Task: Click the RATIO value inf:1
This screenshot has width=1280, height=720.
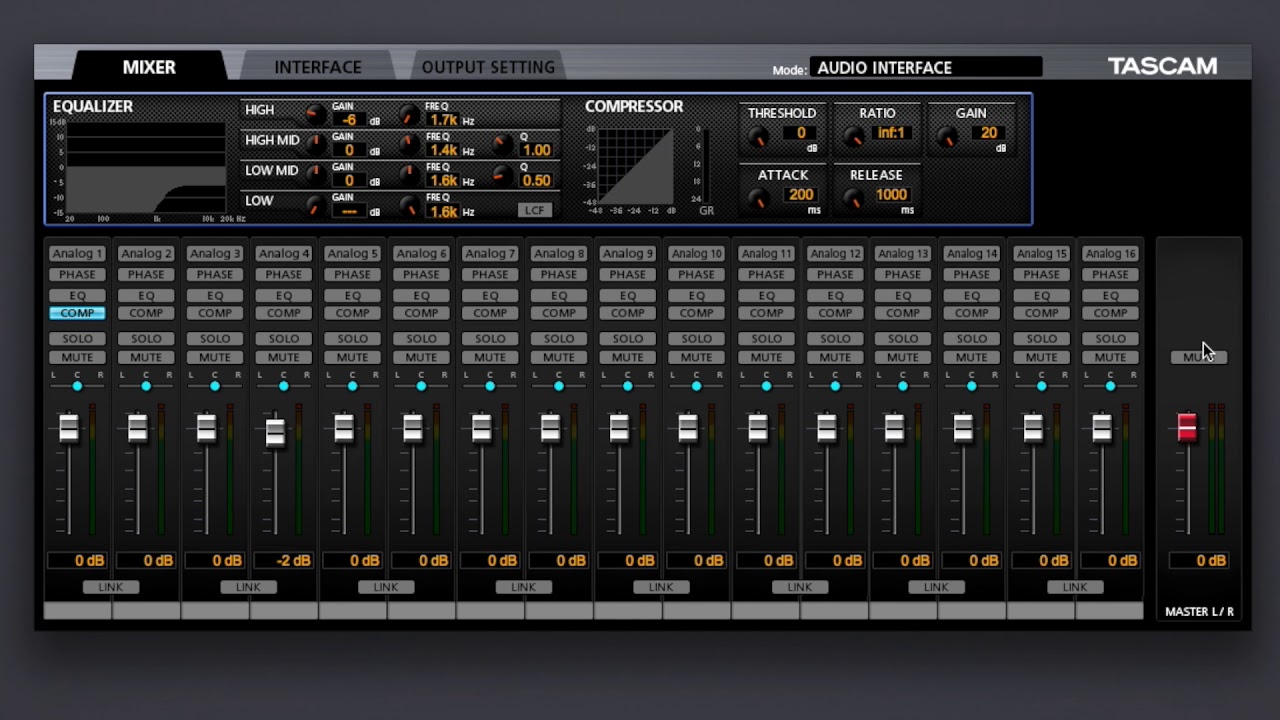Action: tap(891, 133)
